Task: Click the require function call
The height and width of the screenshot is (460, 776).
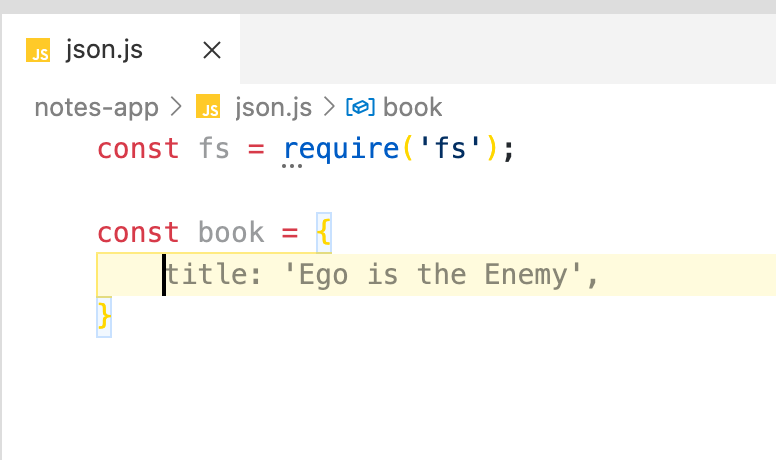Action: 341,149
